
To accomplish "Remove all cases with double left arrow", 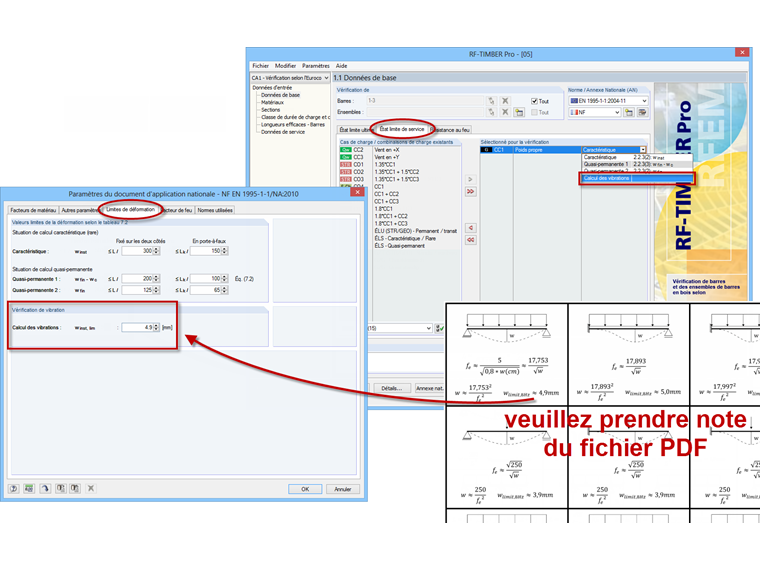I will coord(470,240).
